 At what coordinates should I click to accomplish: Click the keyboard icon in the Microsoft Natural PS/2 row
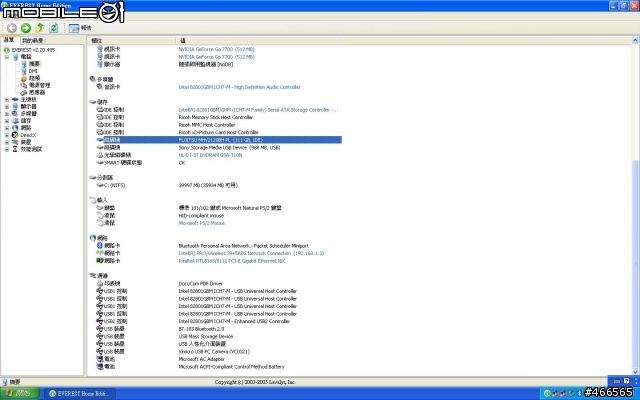tap(100, 208)
